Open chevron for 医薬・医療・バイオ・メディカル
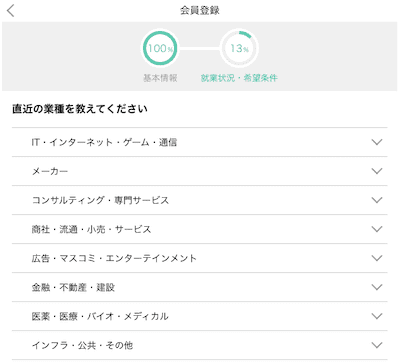Viewport: 400px width, 362px height. point(377,316)
